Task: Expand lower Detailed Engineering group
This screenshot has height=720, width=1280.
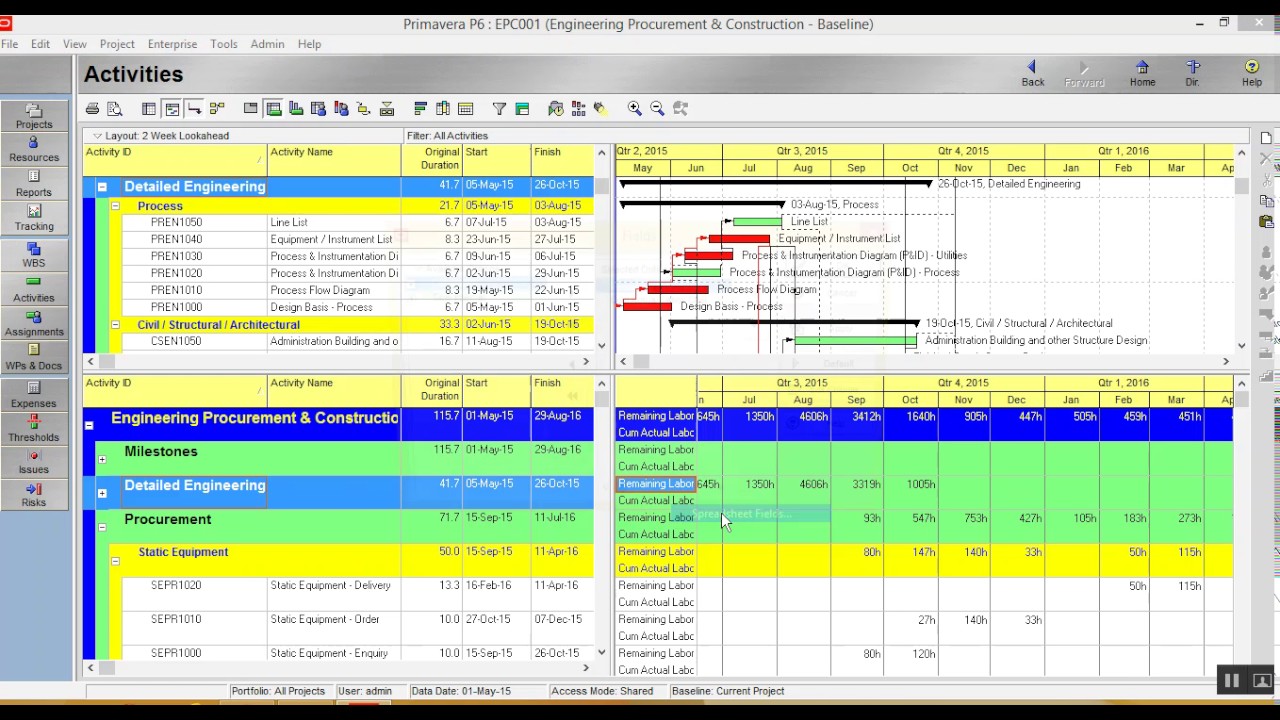Action: tap(102, 493)
